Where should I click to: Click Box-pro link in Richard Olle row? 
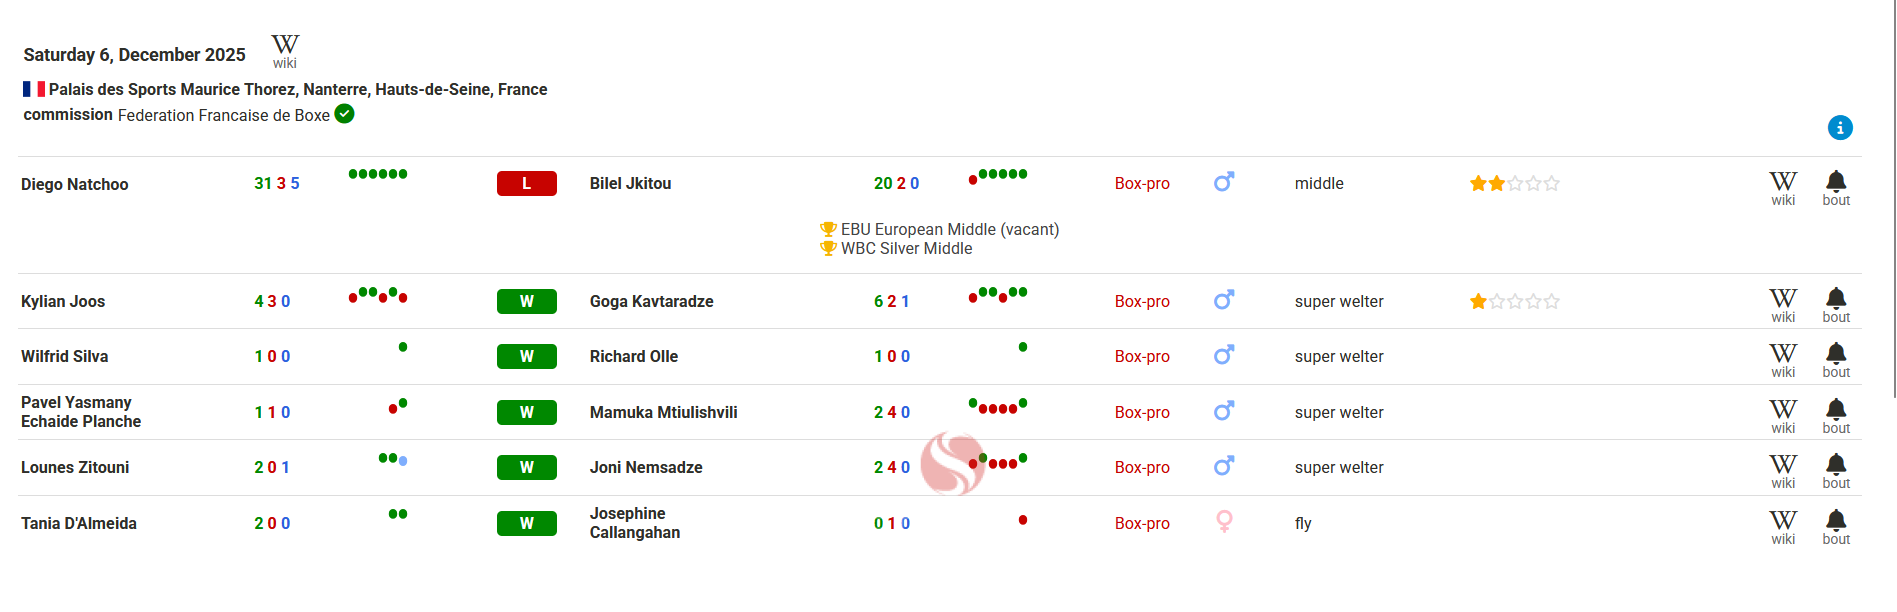(1142, 356)
